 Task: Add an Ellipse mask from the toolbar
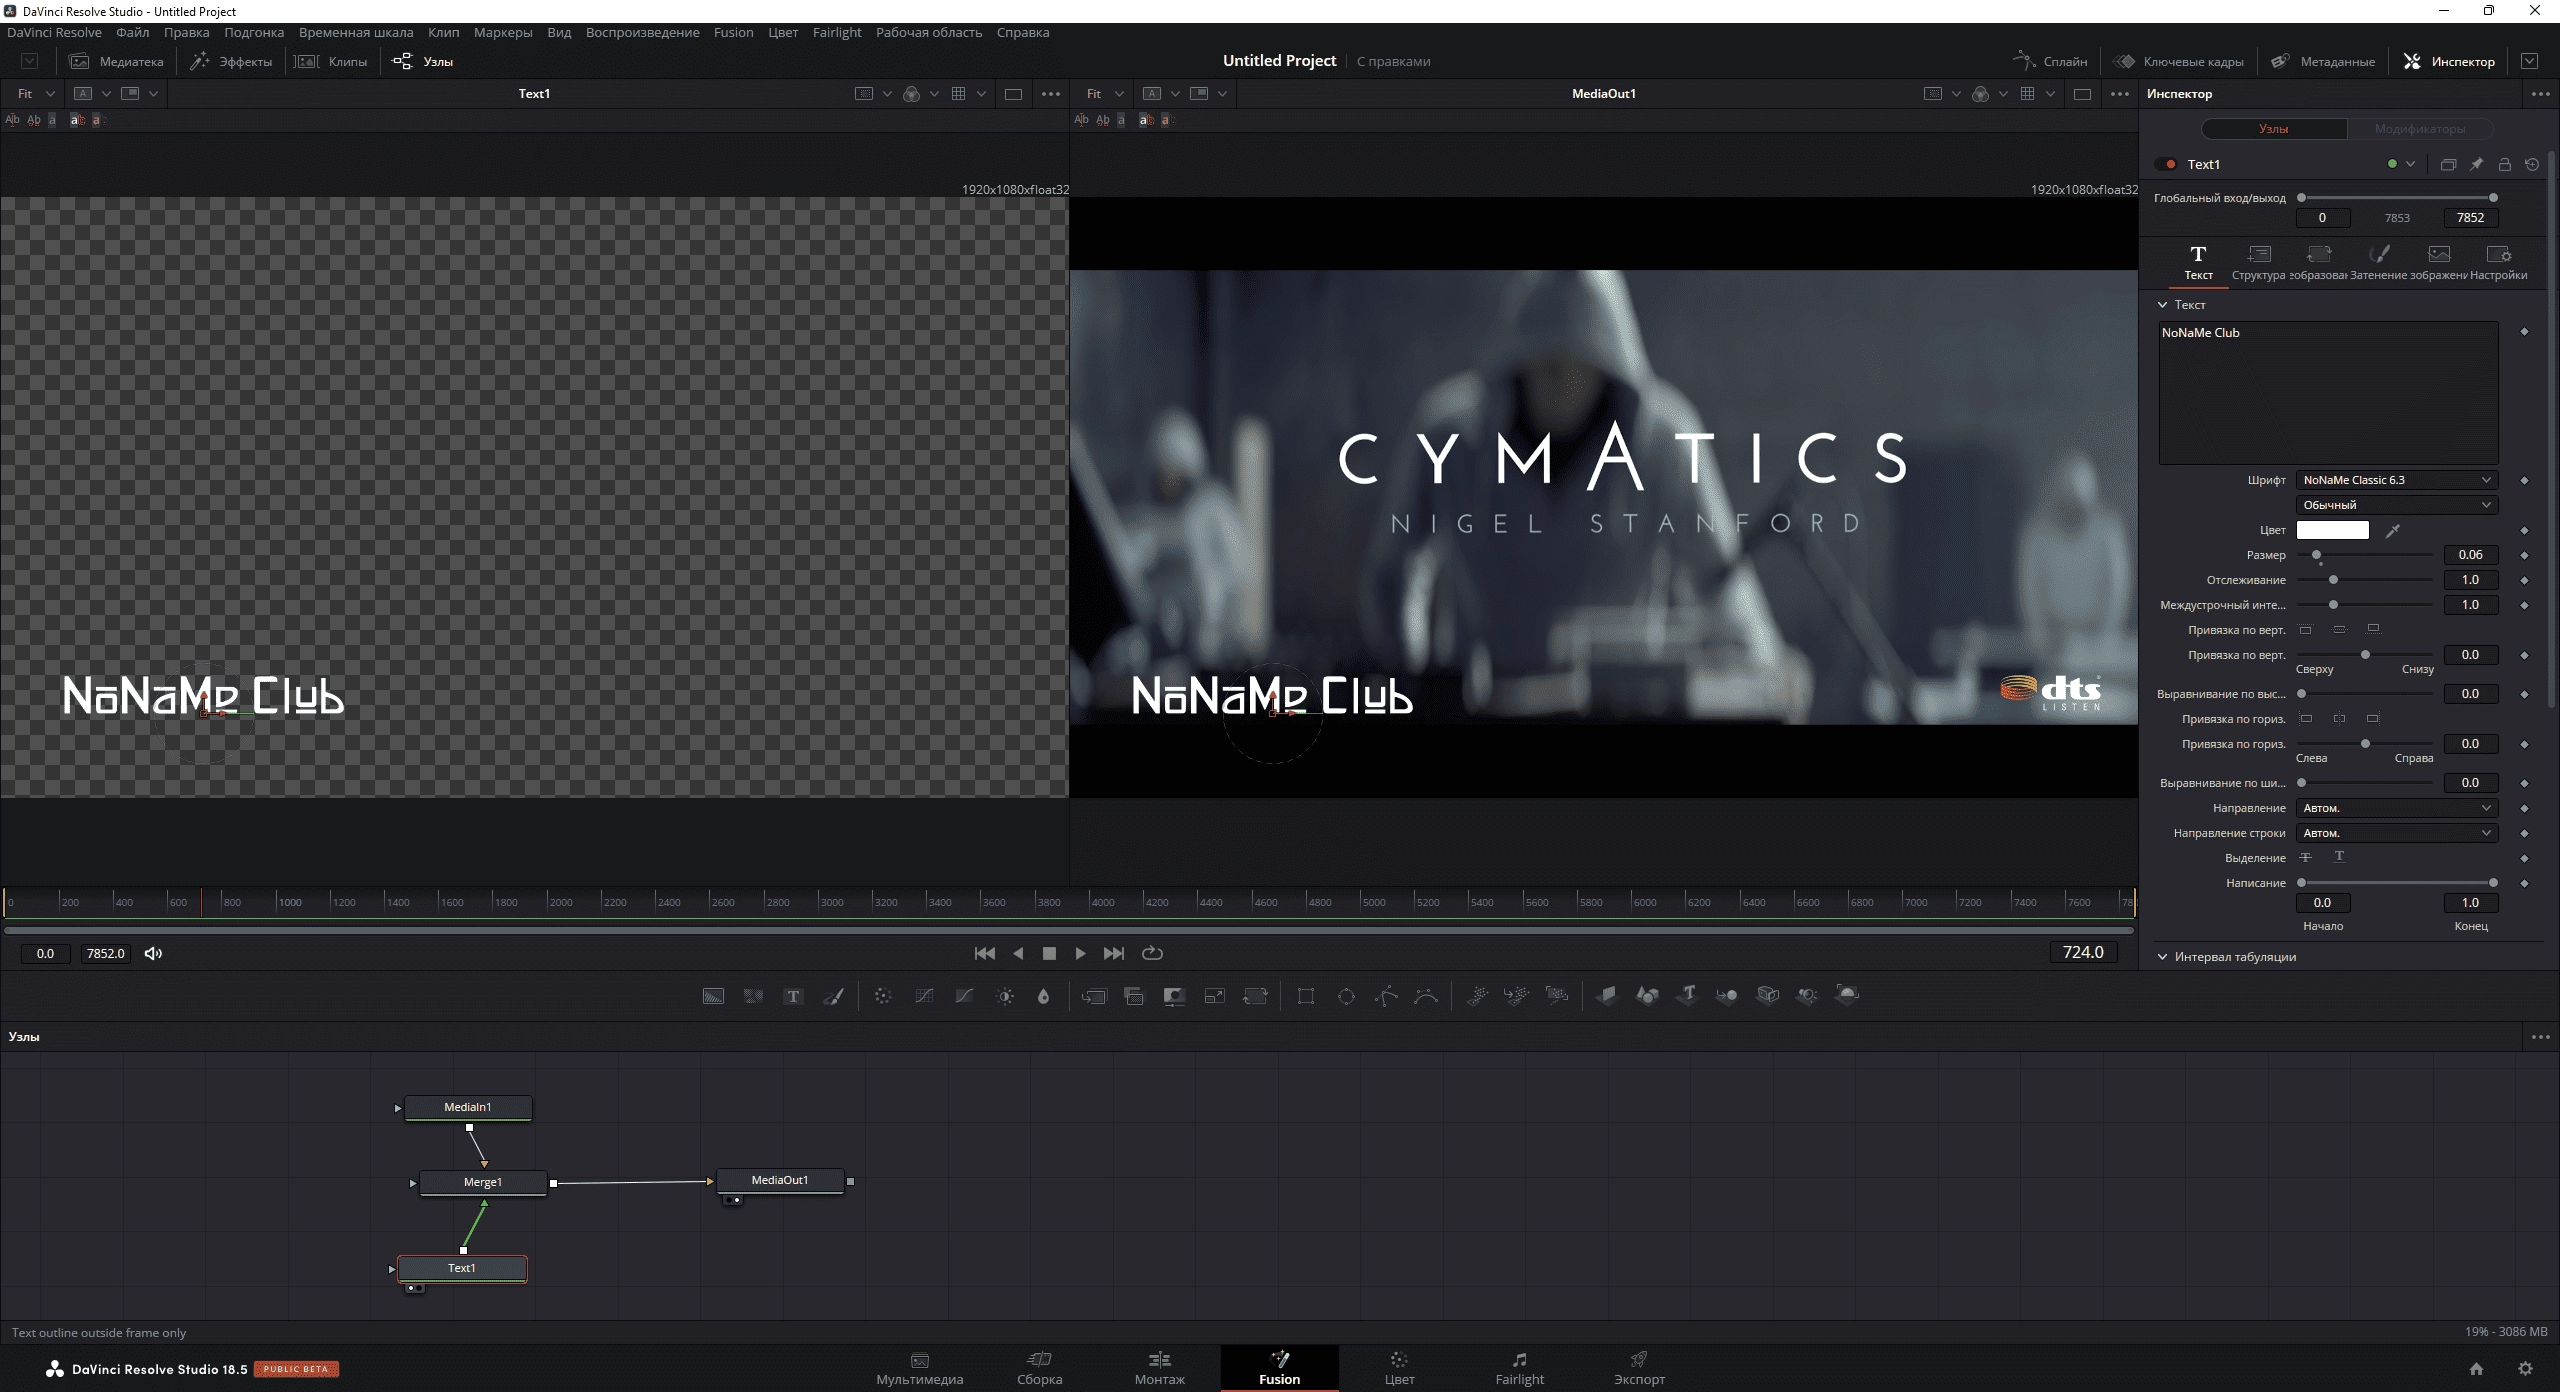point(1346,996)
